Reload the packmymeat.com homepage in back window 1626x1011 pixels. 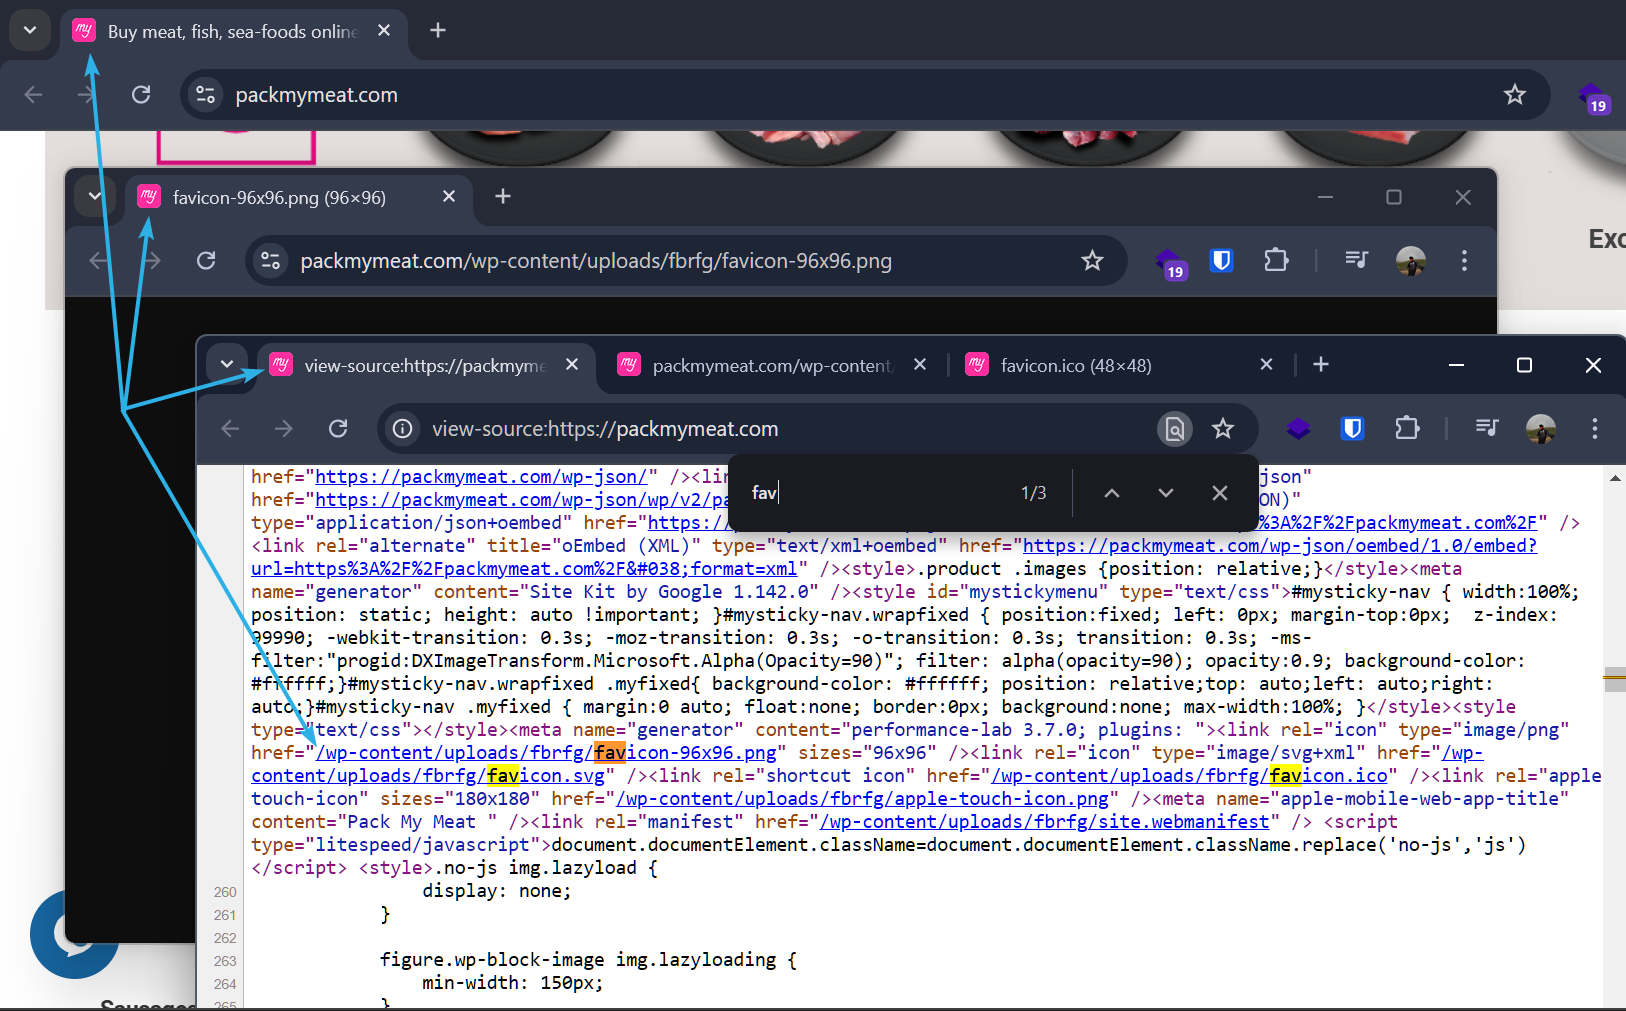(x=141, y=94)
